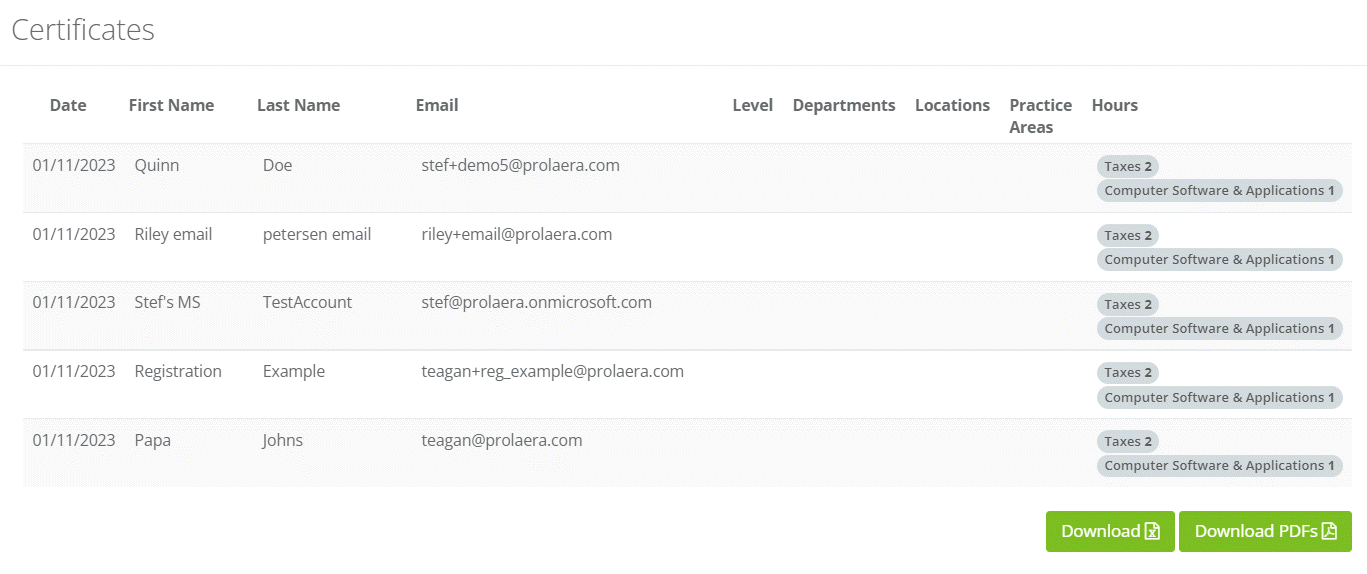Click the Taxes 2 tag in Quinn's row

pyautogui.click(x=1128, y=167)
